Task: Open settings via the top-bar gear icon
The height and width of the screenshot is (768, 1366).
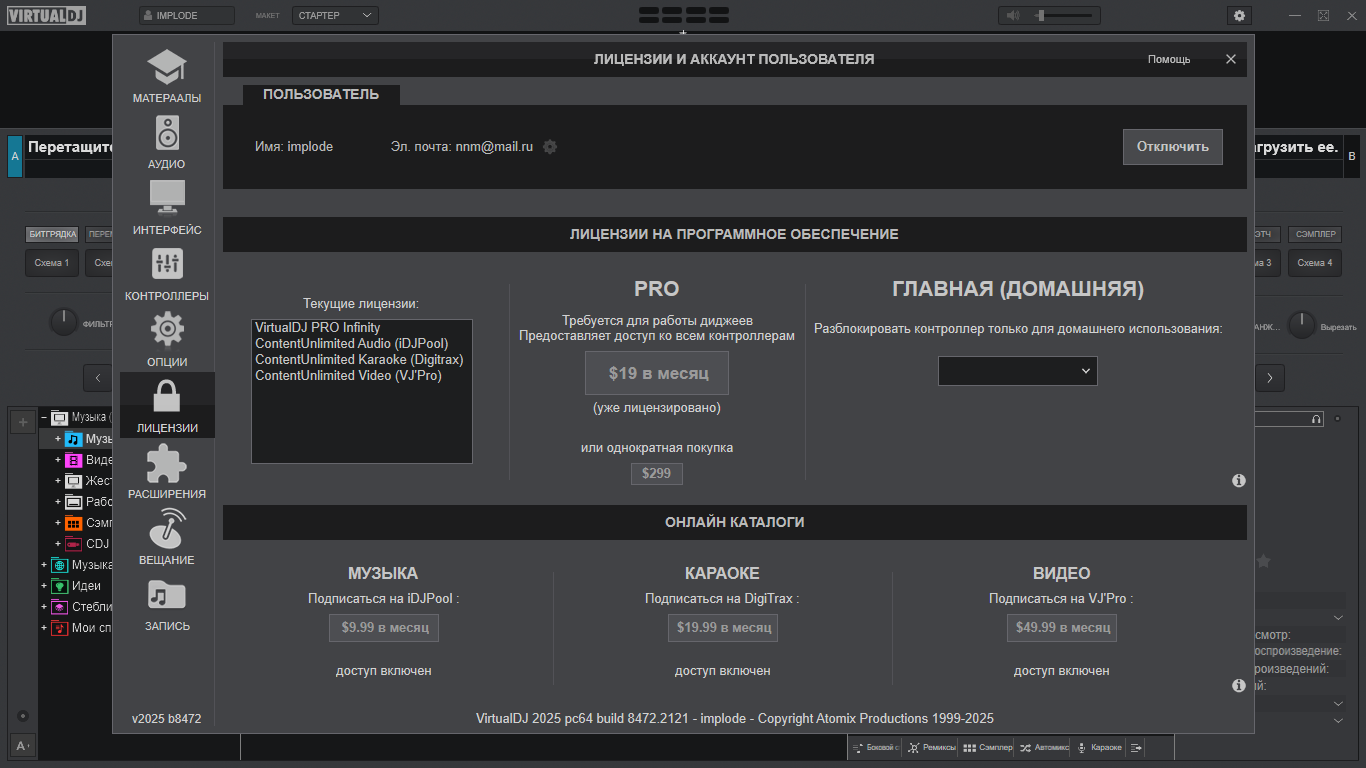Action: click(x=1240, y=15)
